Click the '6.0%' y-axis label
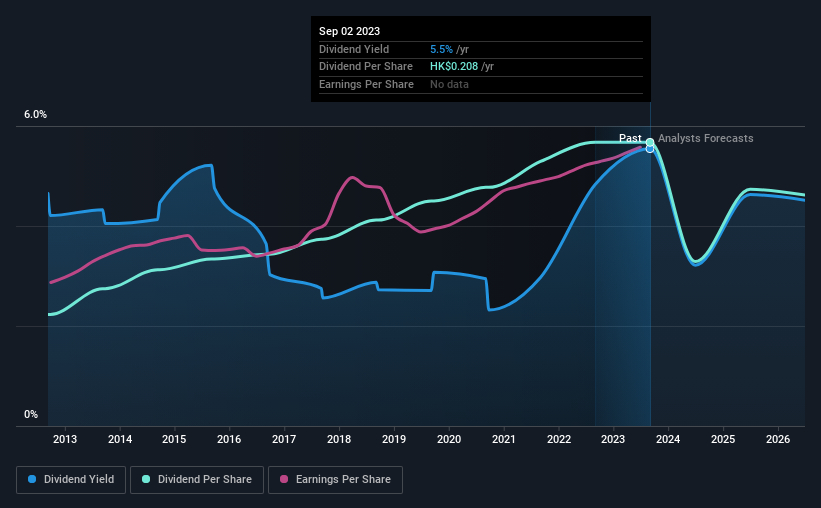Viewport: 821px width, 508px height. point(35,115)
